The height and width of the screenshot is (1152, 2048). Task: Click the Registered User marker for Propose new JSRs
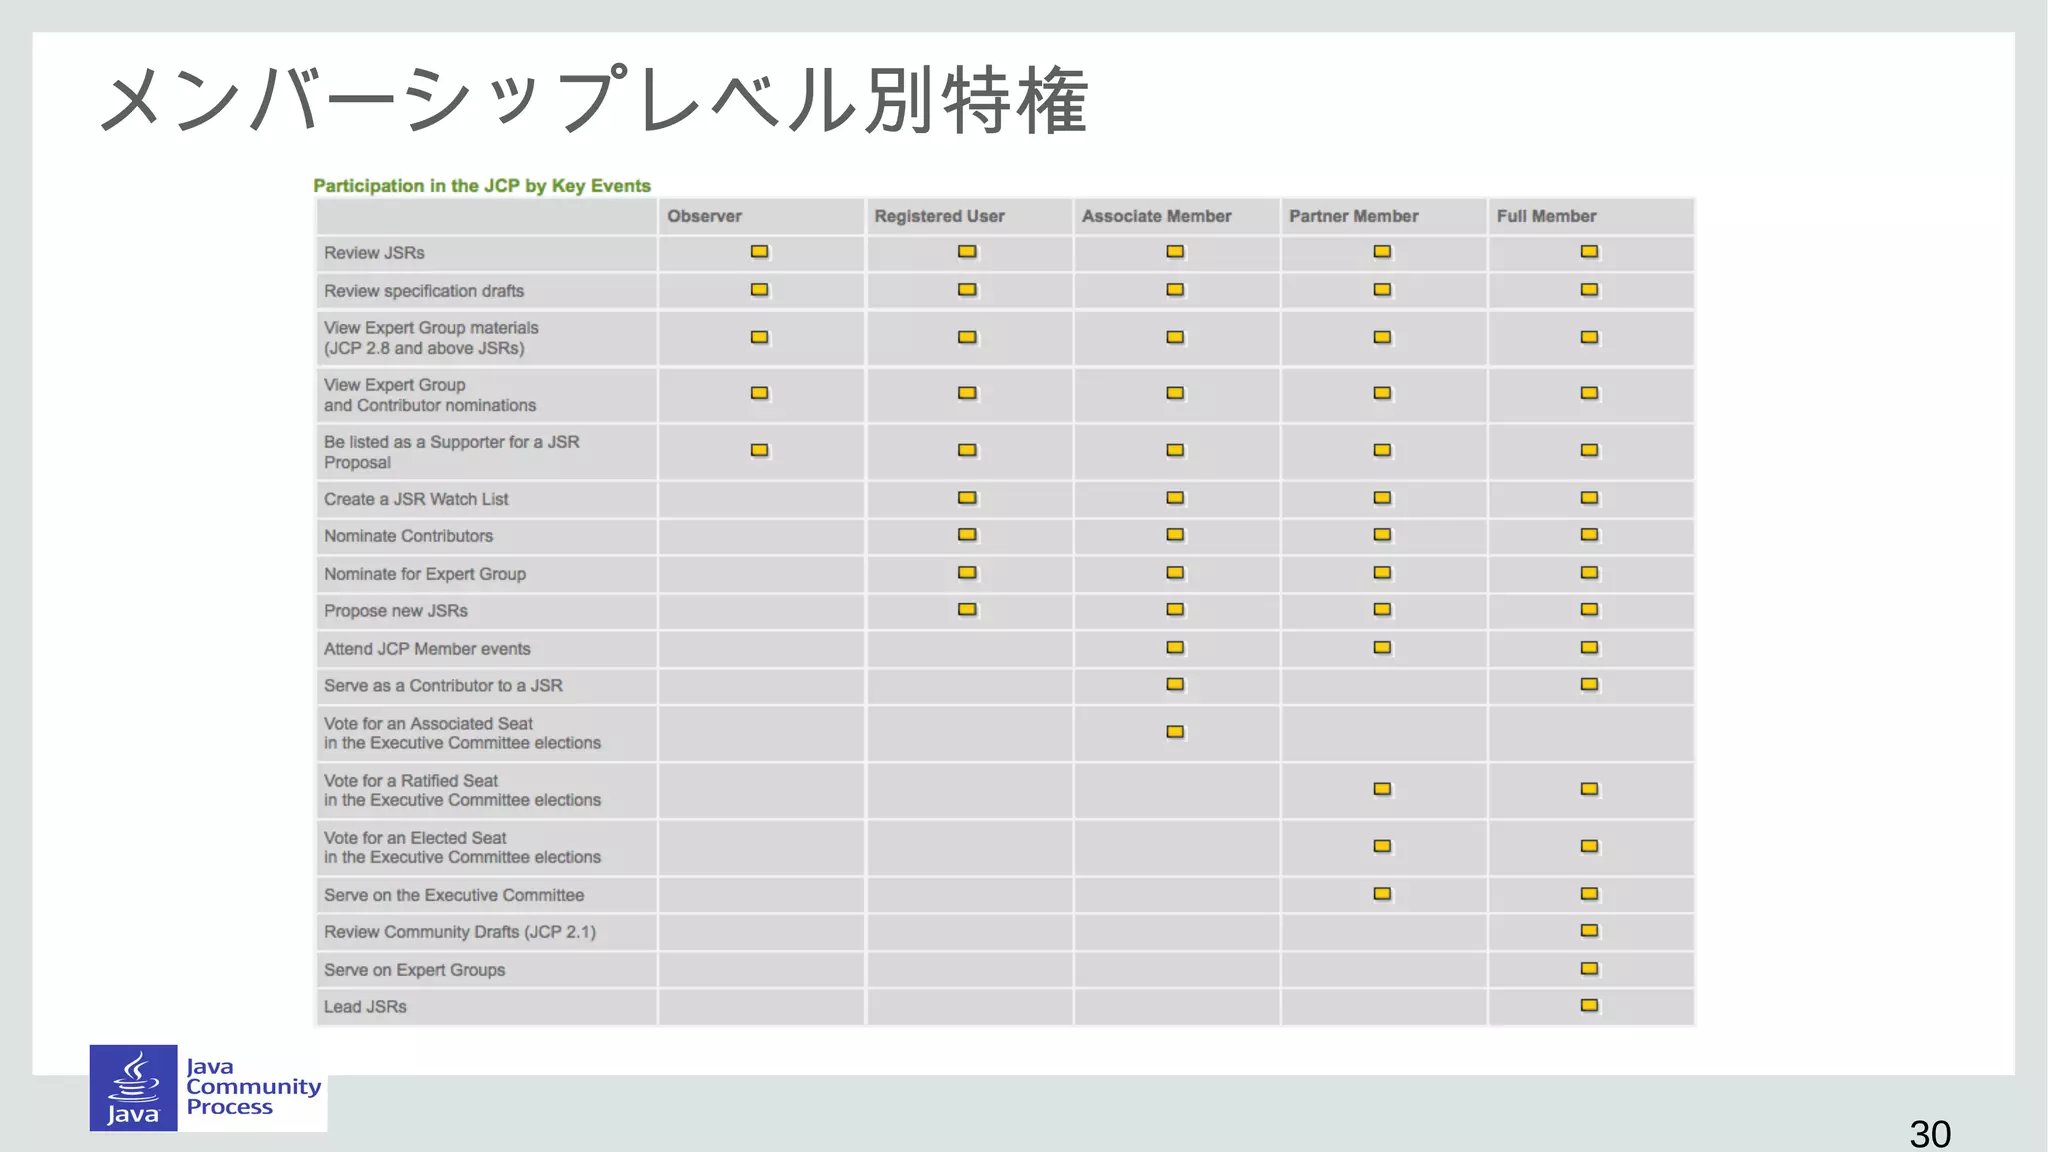point(967,610)
